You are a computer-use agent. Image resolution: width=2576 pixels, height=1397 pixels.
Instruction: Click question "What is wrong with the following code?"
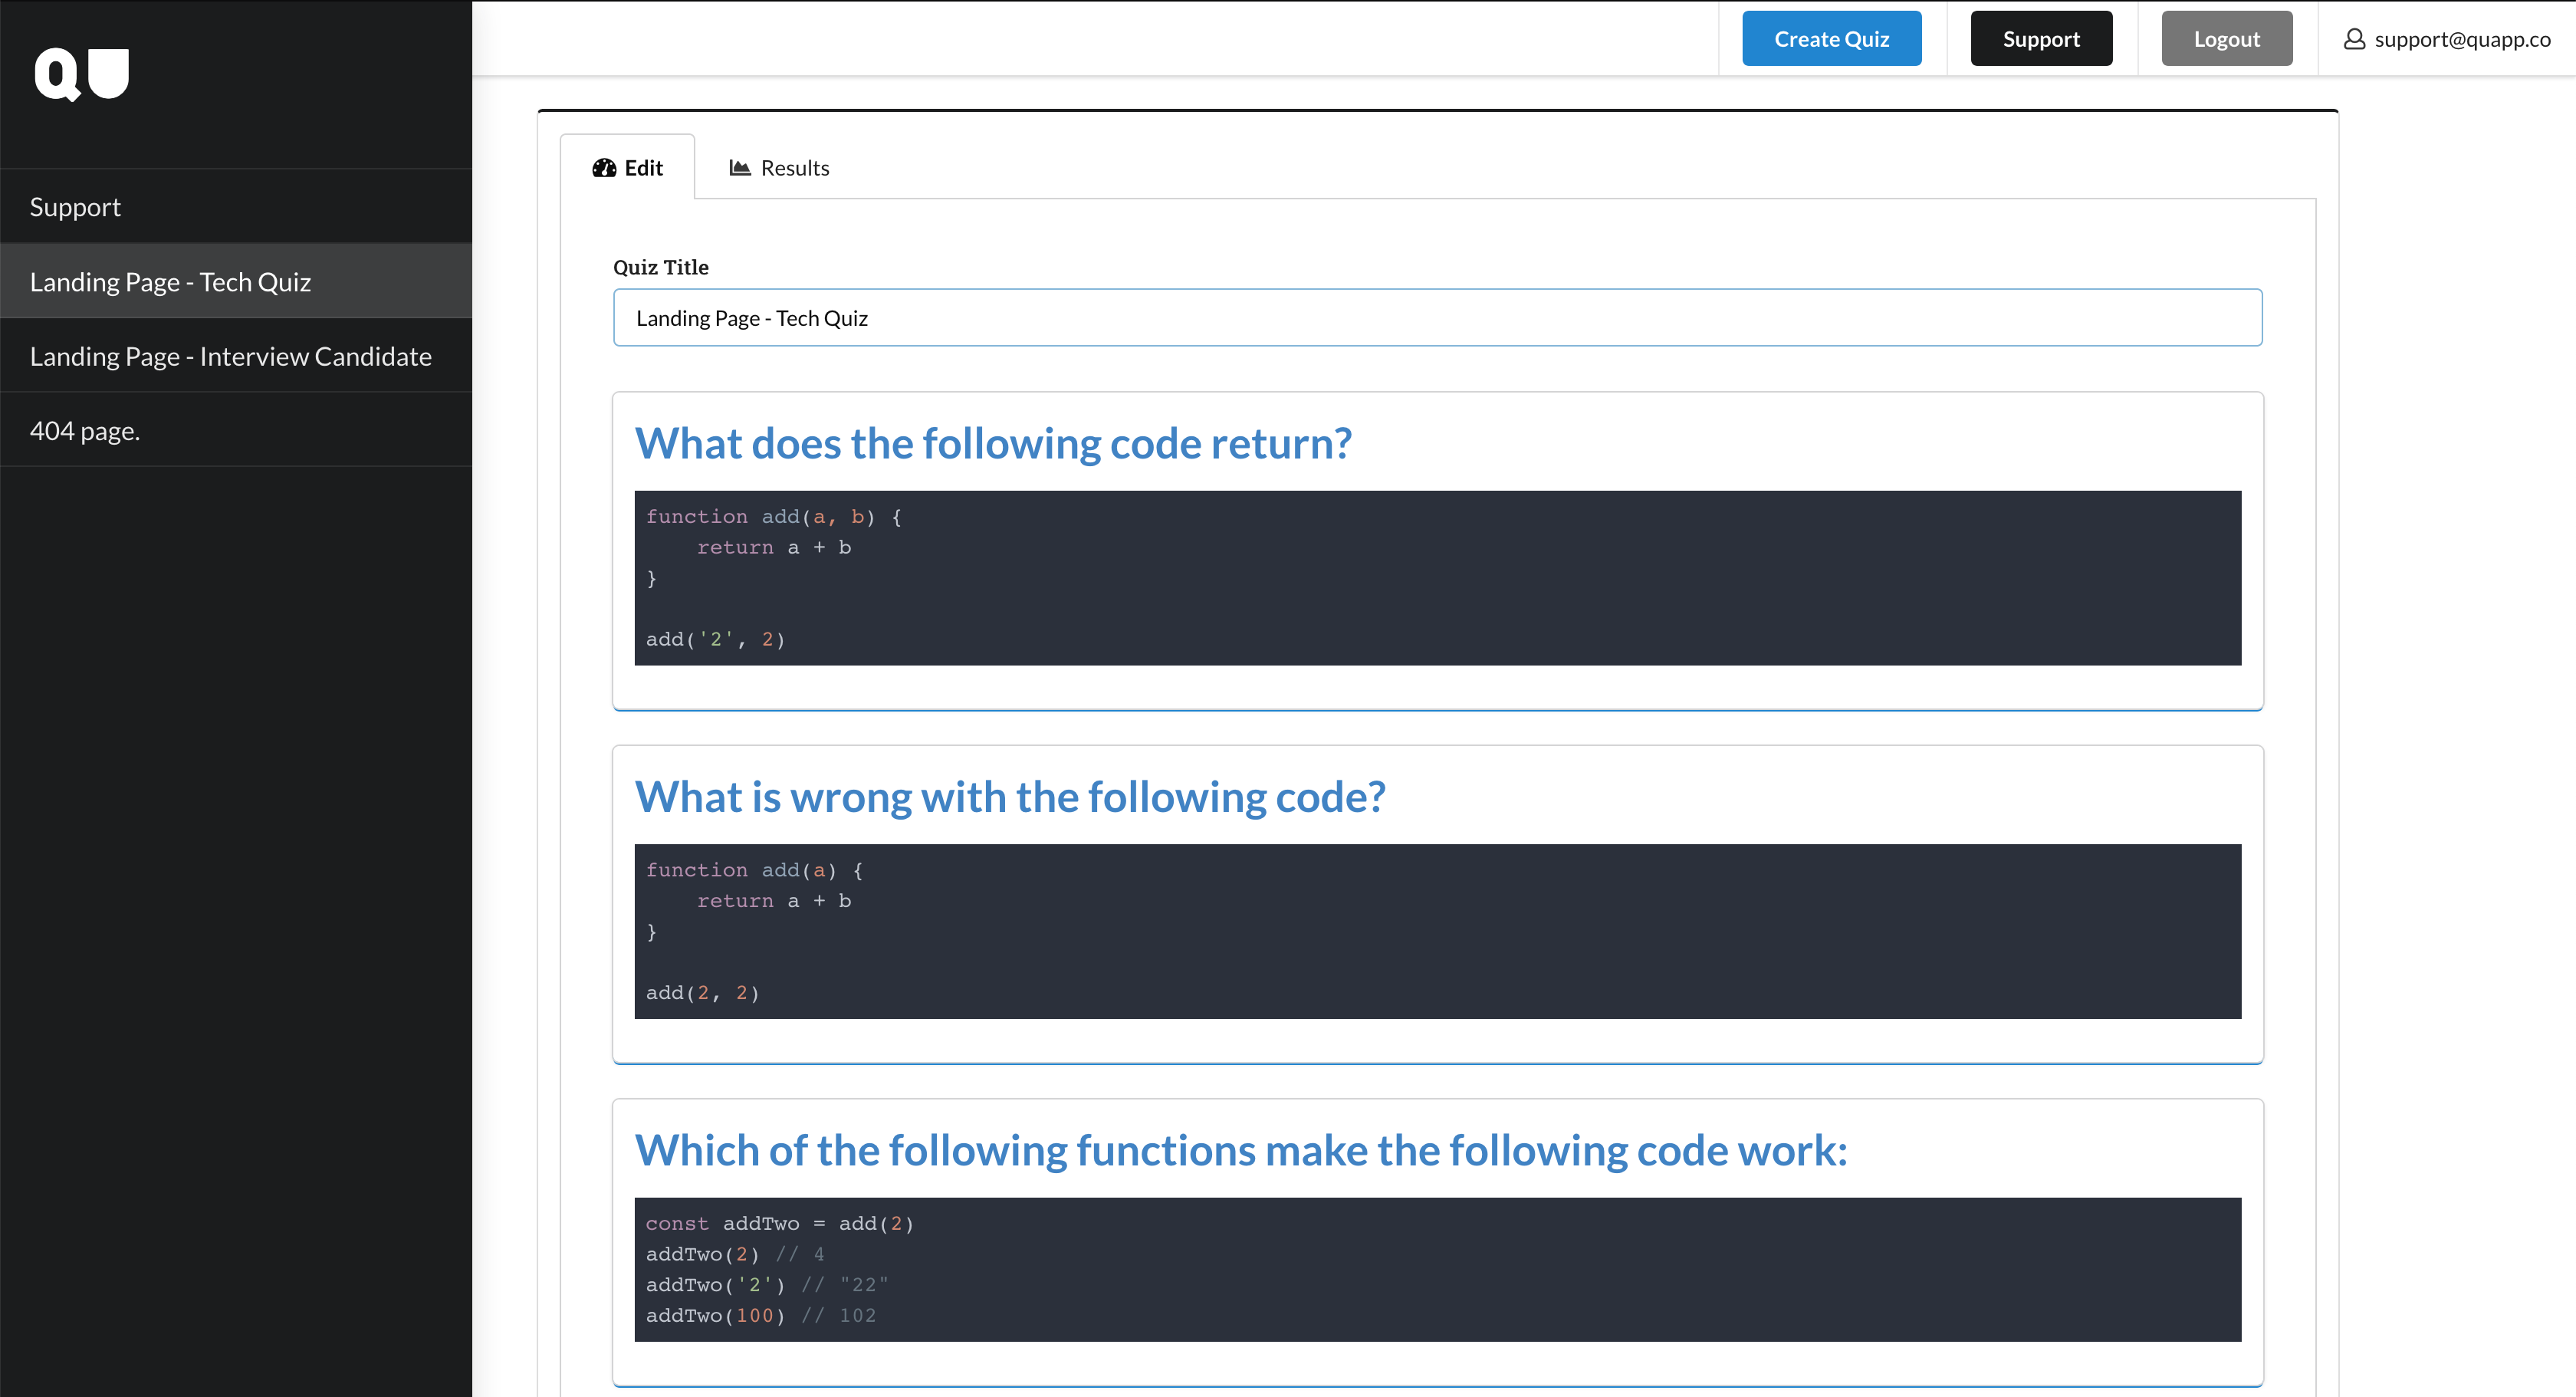[x=1010, y=797]
